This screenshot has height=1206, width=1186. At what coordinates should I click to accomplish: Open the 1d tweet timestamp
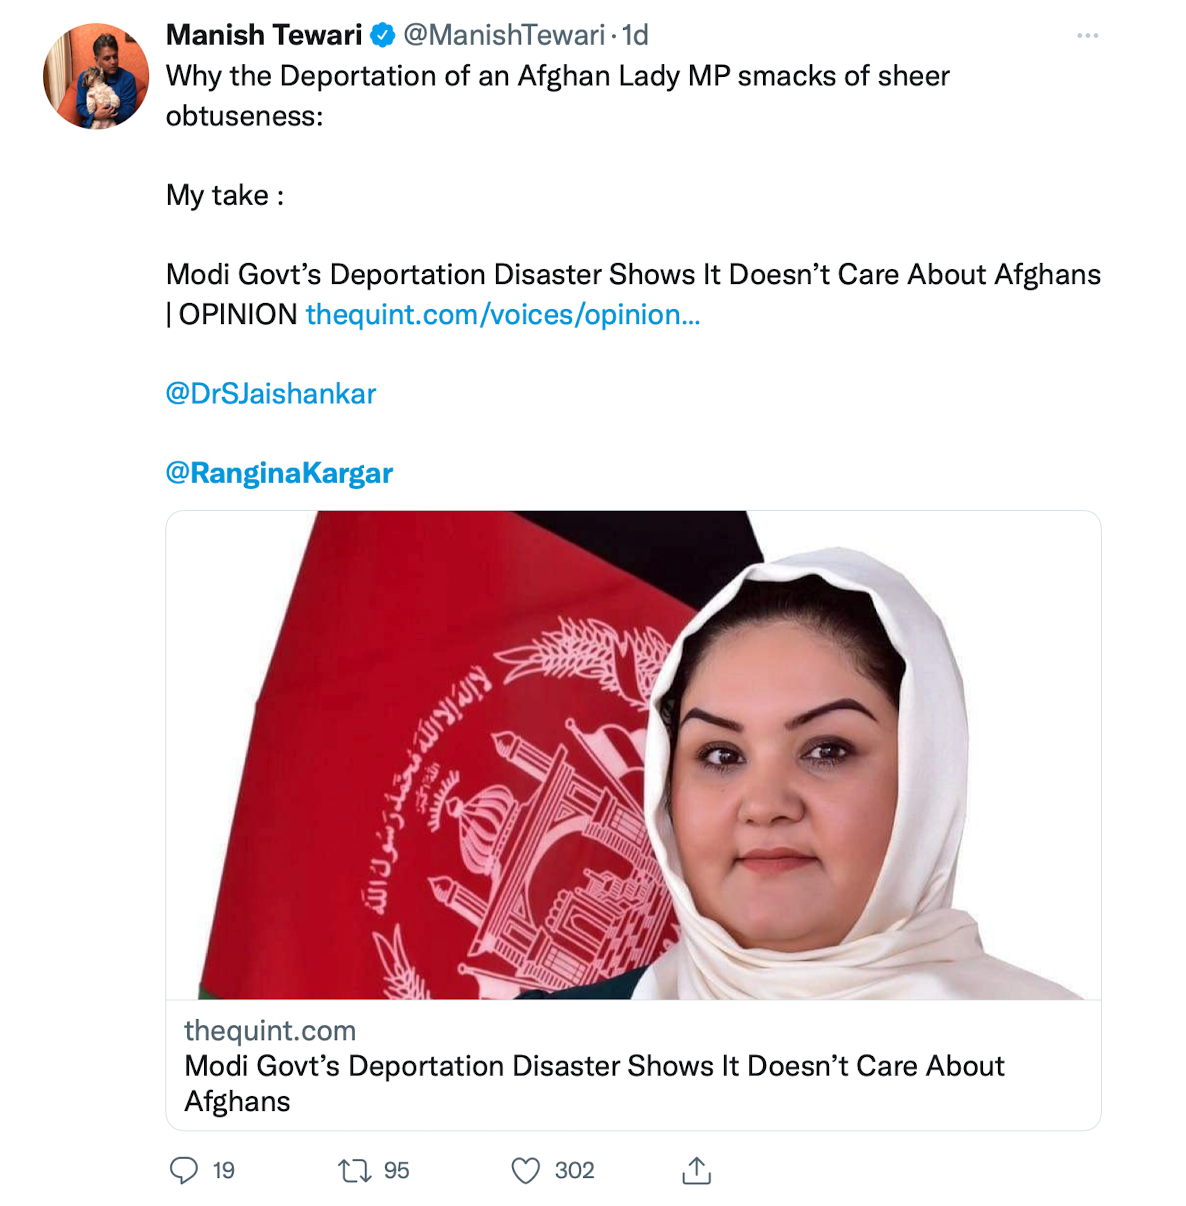[635, 35]
